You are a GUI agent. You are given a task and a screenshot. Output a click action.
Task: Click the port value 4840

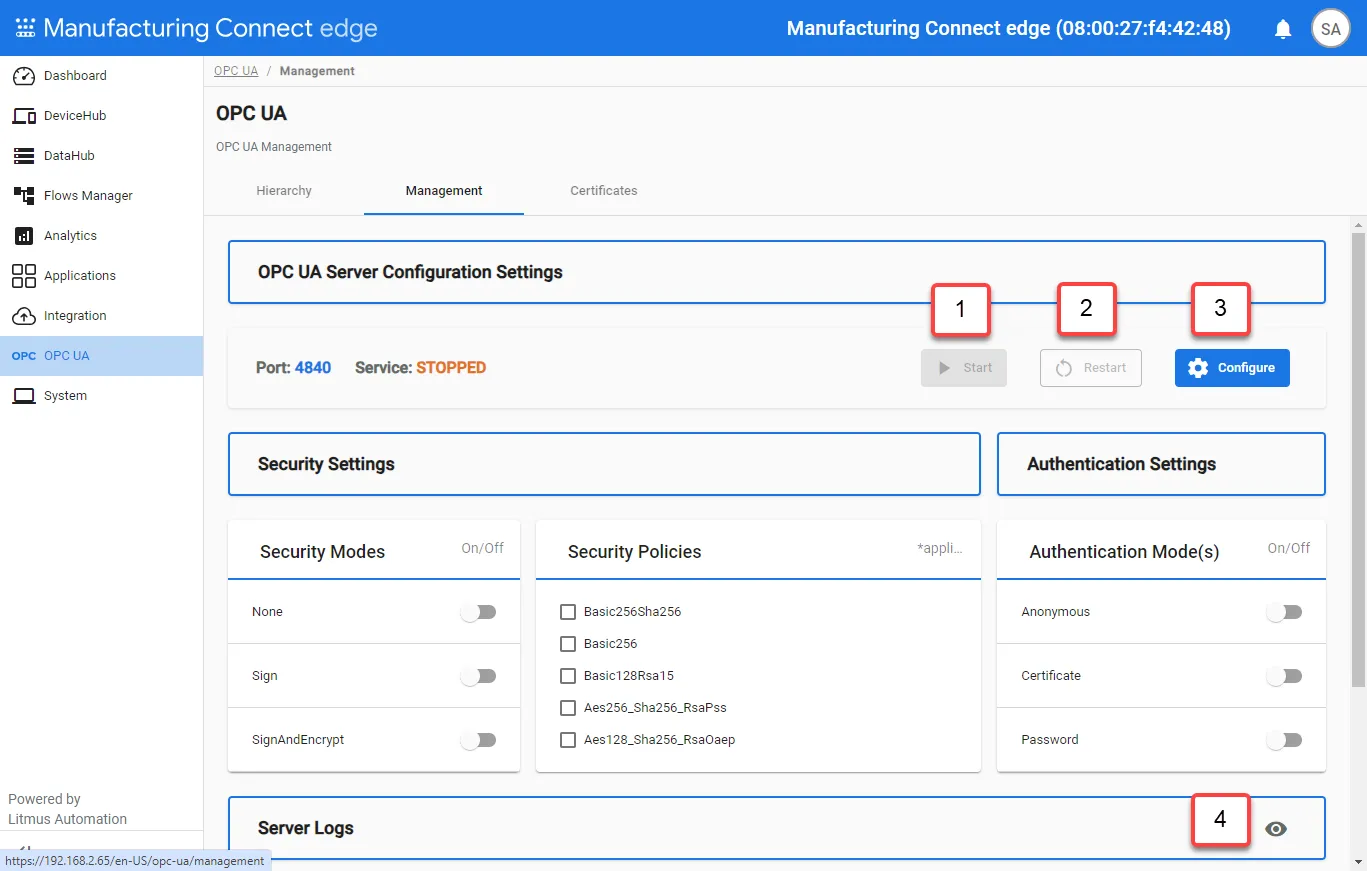point(313,368)
